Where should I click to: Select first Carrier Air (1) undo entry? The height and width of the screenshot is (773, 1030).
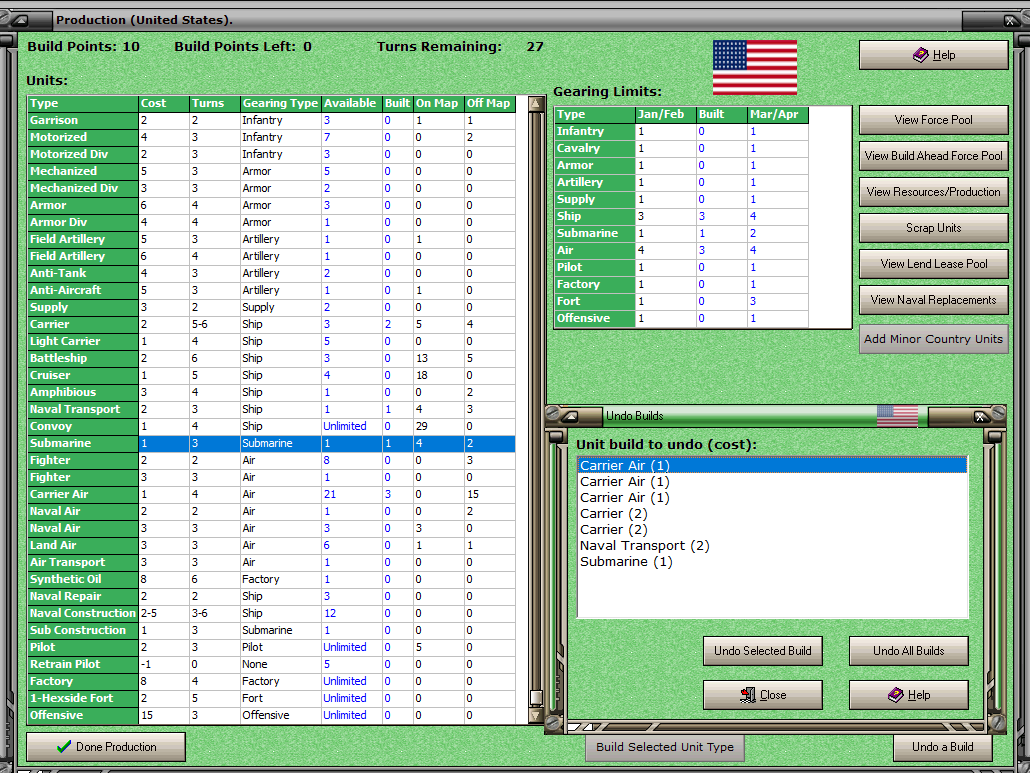772,466
